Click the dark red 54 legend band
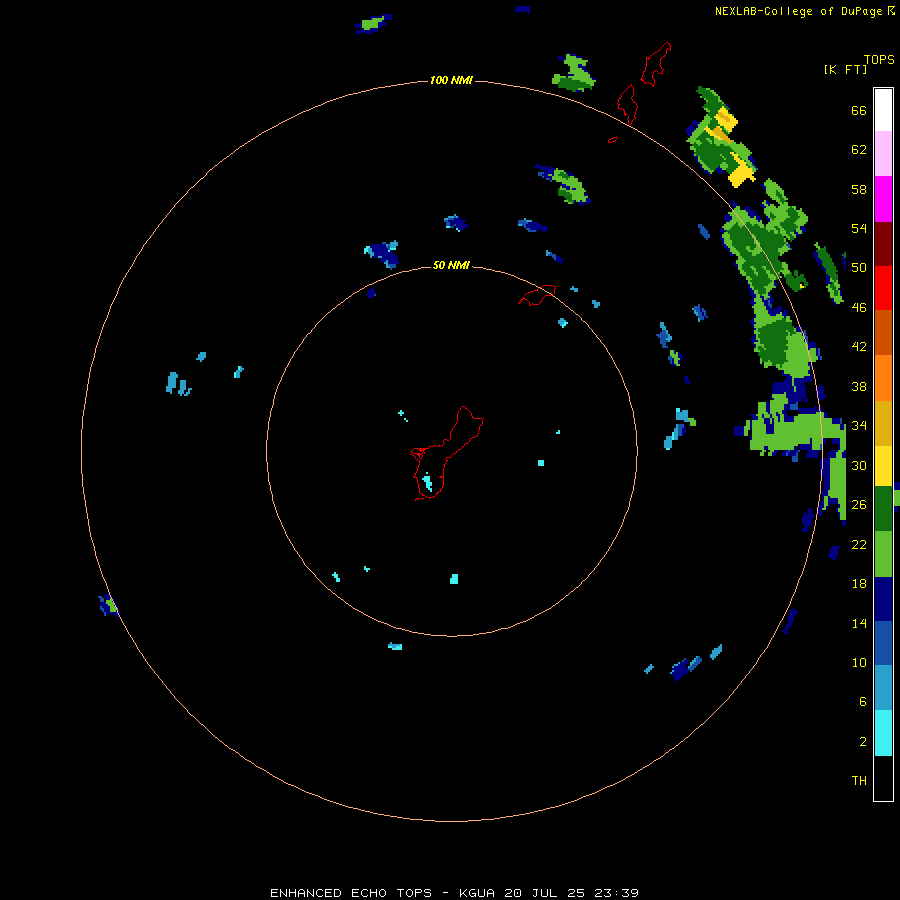Viewport: 900px width, 900px height. (x=883, y=244)
